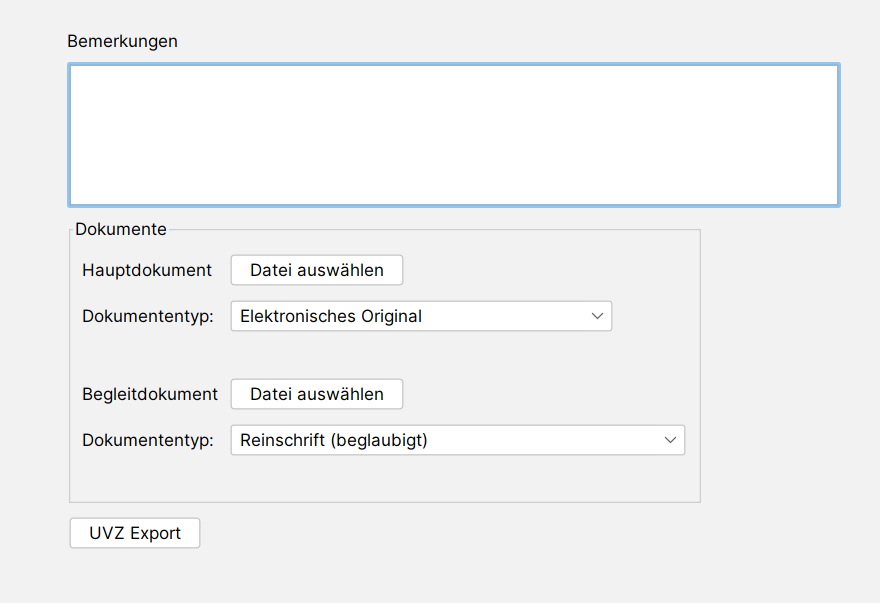Screen dimensions: 880x603
Task: Choose file for Begleitdokument via Datei auswählen
Action: 317,394
